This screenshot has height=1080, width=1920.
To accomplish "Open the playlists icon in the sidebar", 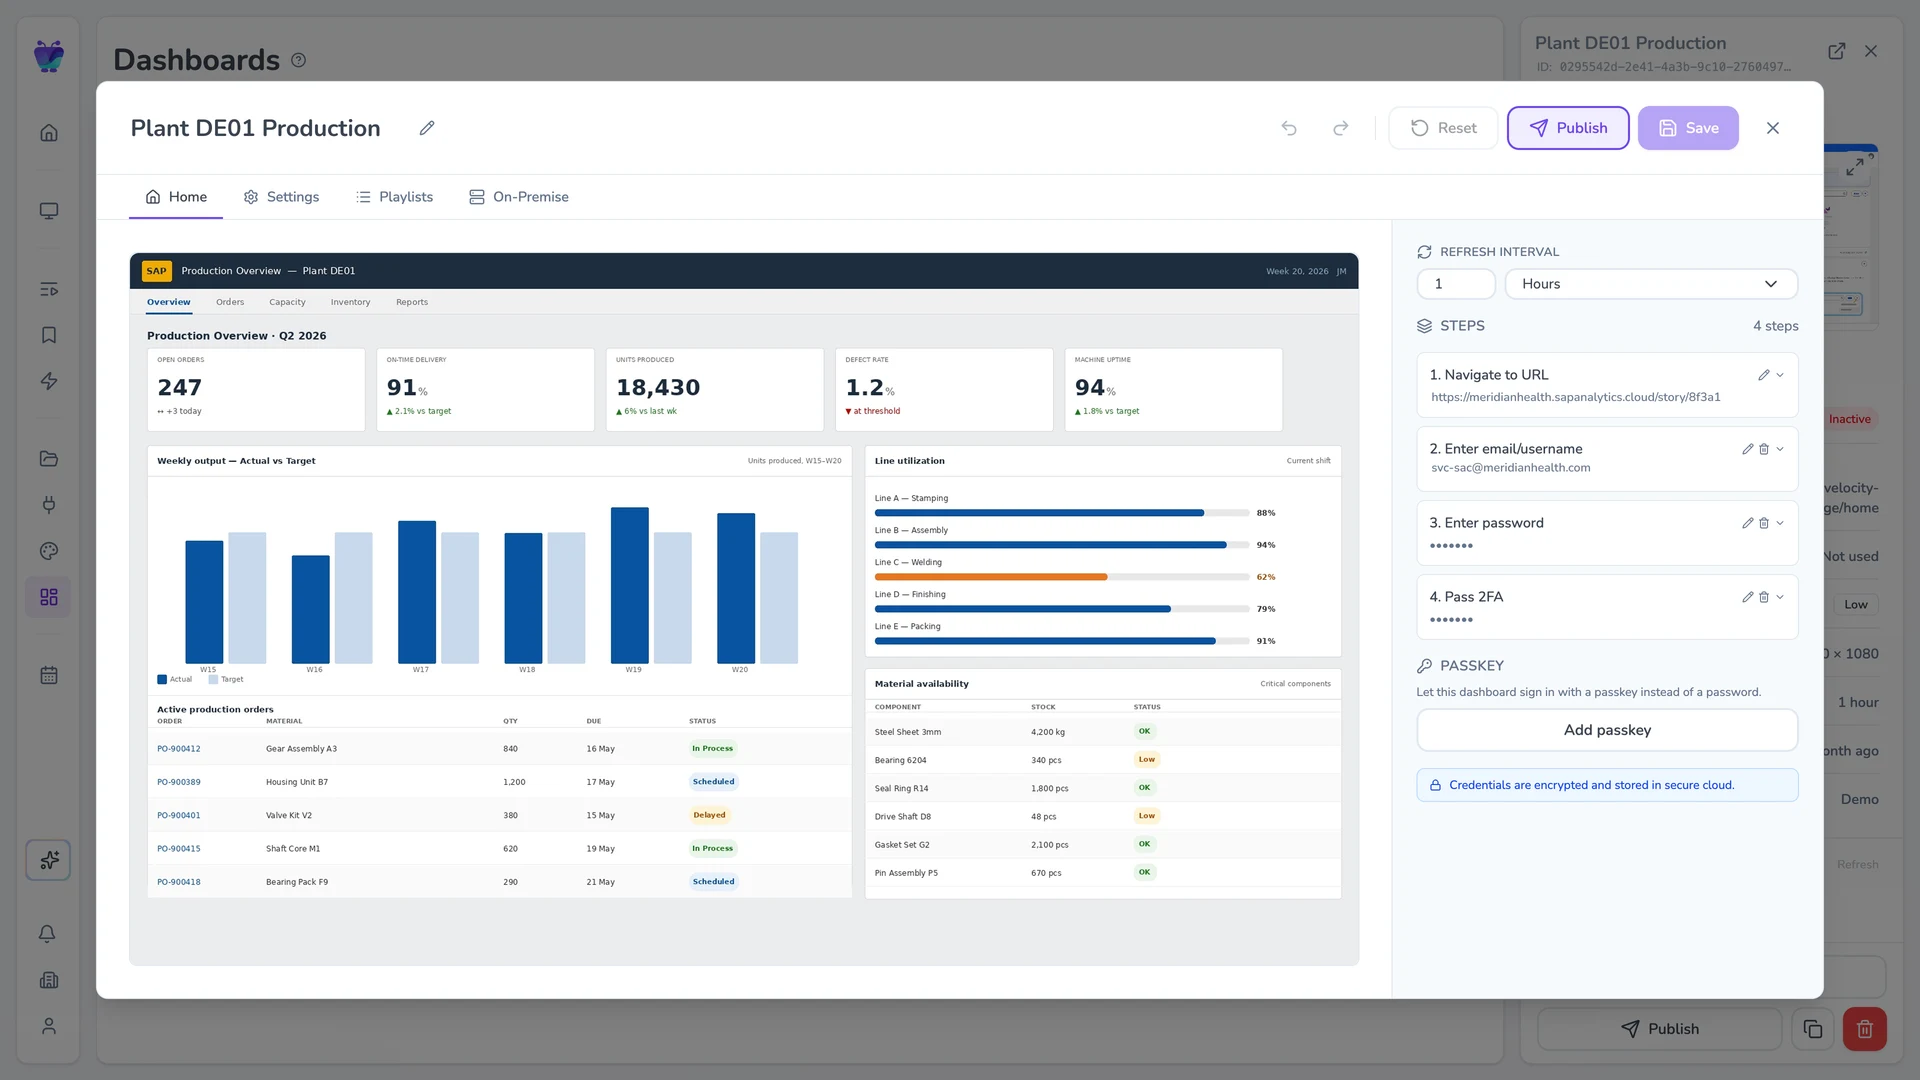I will tap(49, 289).
